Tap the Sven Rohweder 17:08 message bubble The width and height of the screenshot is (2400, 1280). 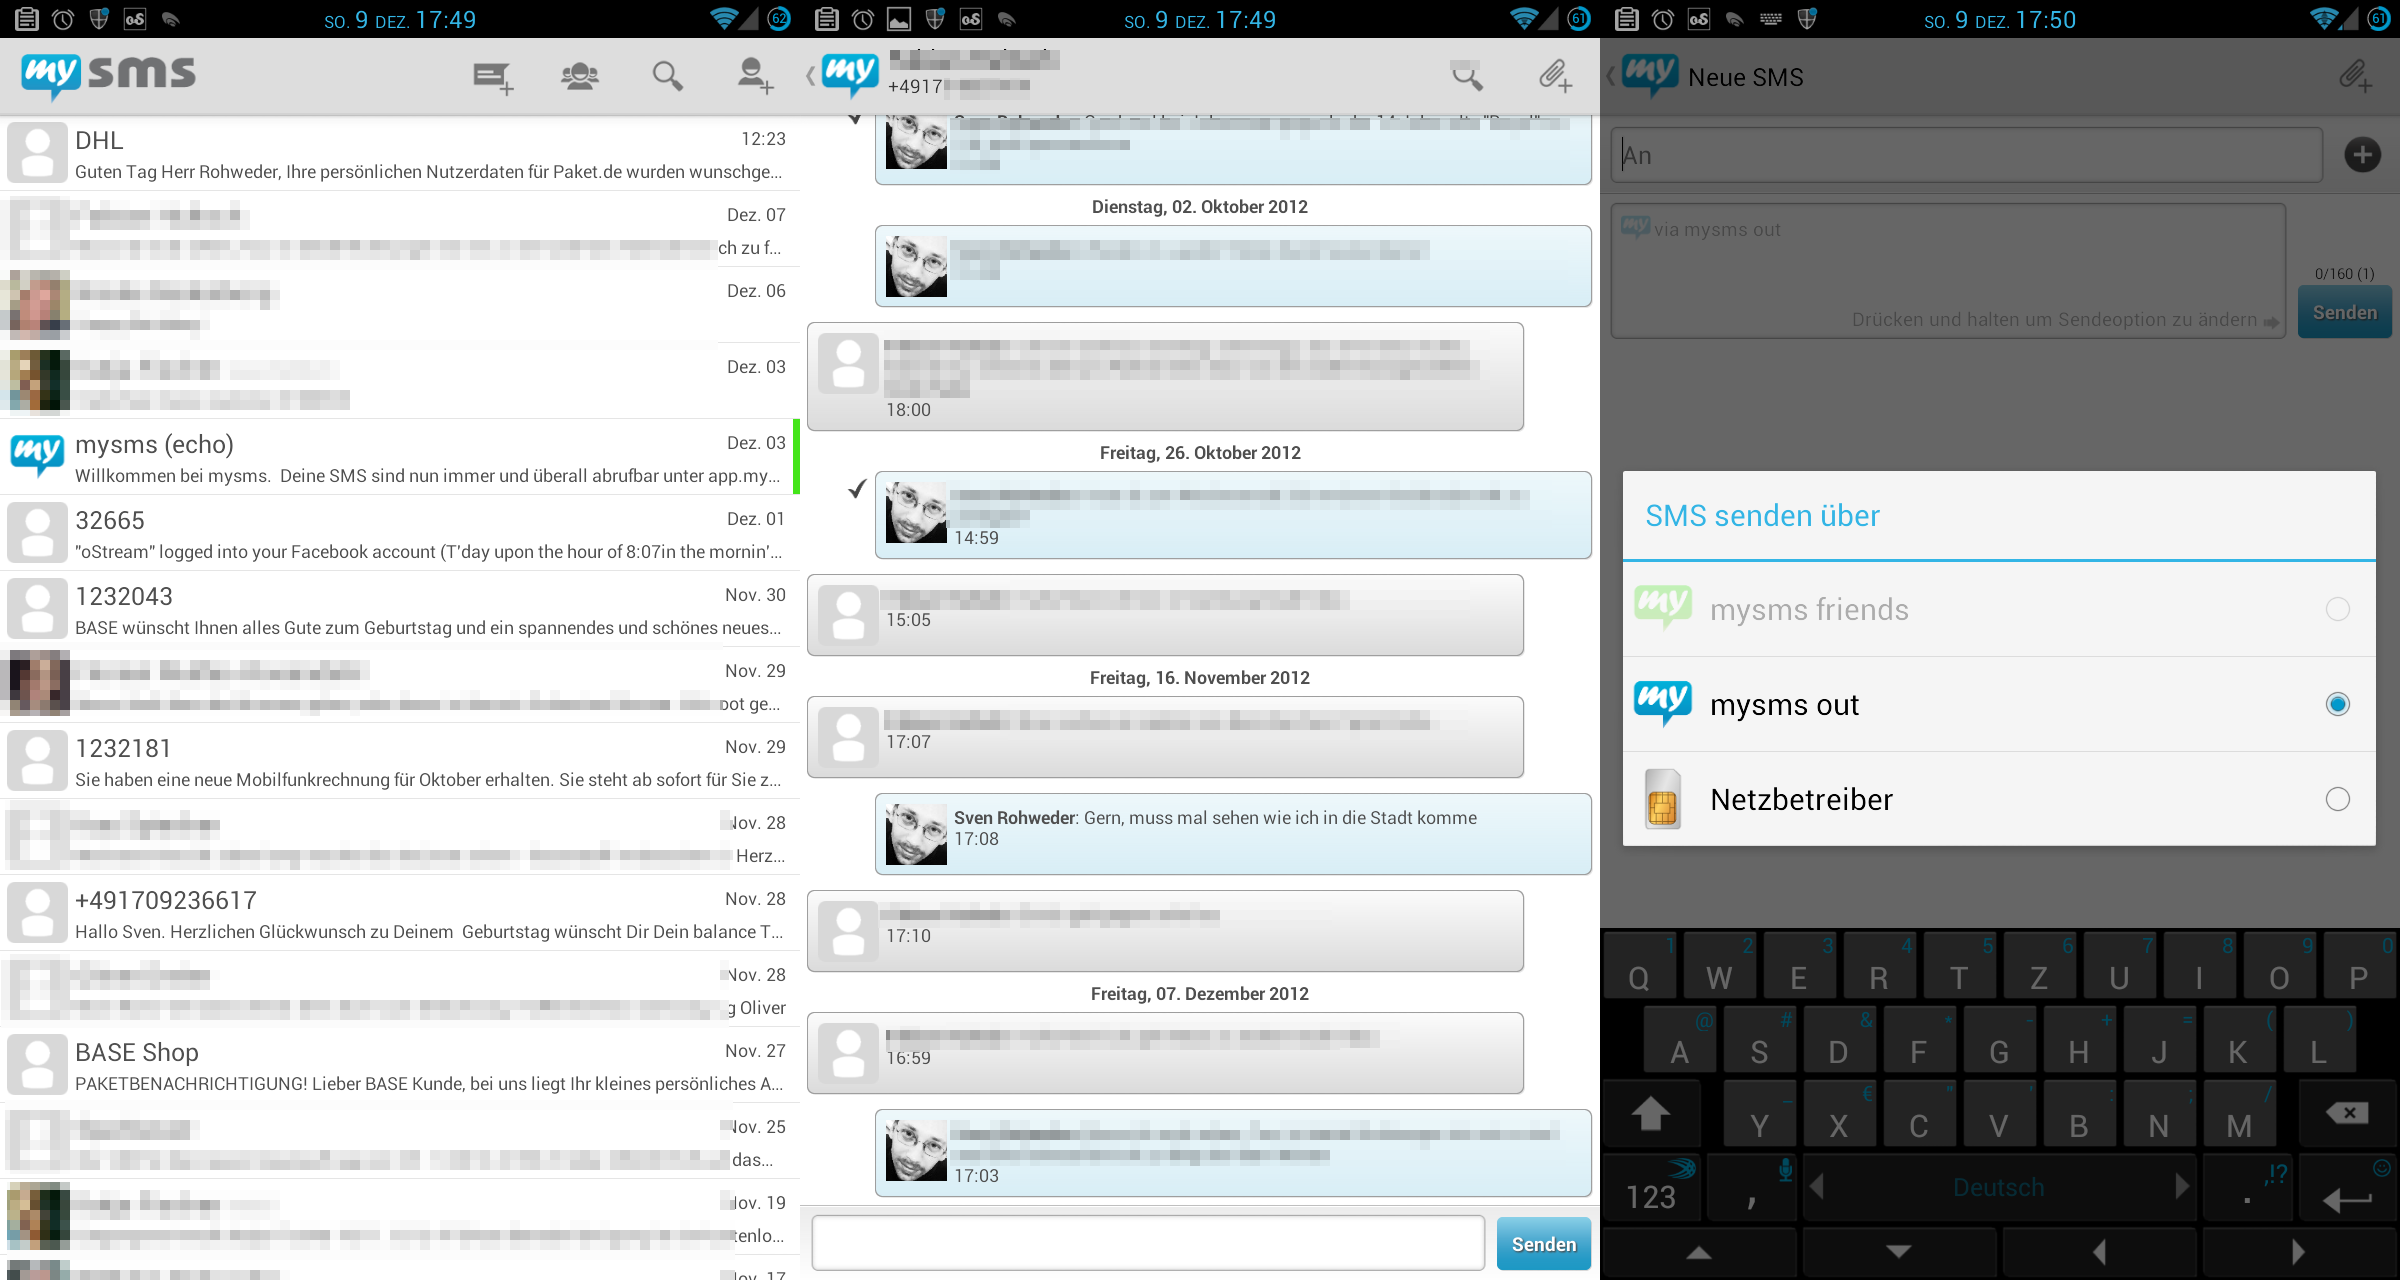click(x=1233, y=834)
